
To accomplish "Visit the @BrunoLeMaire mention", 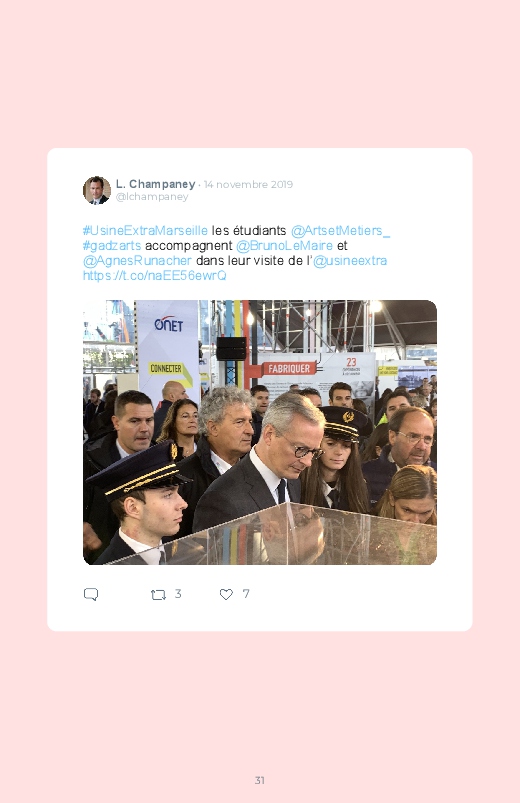I will (x=284, y=246).
